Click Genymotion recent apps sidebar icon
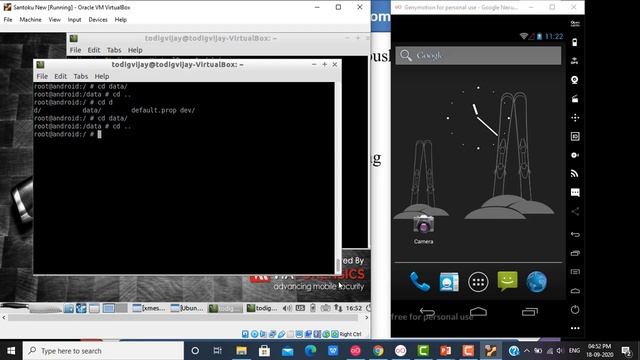This screenshot has height=360, width=640. point(575,253)
